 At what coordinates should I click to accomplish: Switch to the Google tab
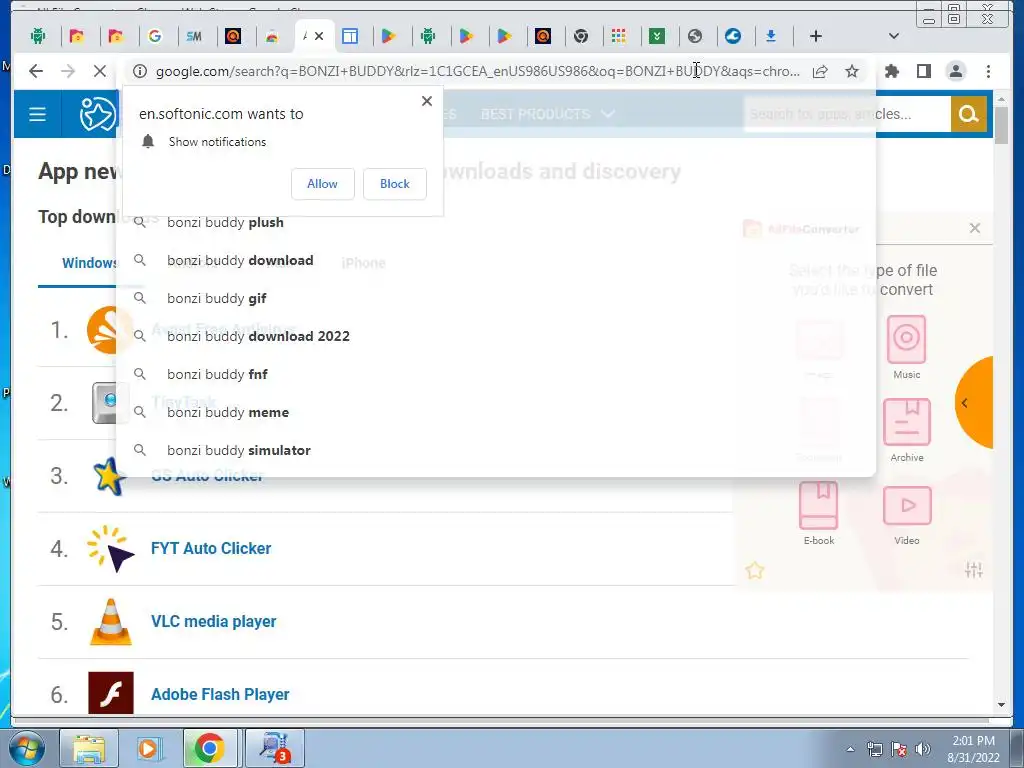tap(155, 36)
